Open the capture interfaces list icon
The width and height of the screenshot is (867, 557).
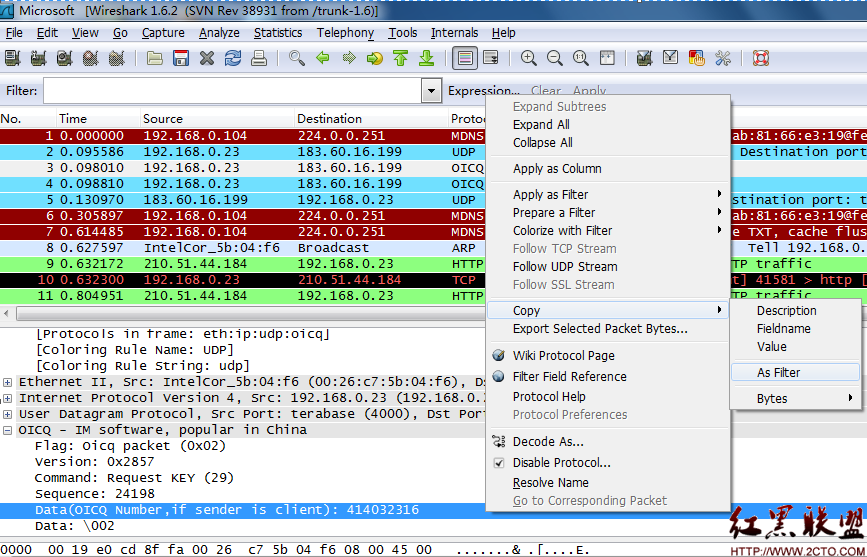(x=12, y=58)
